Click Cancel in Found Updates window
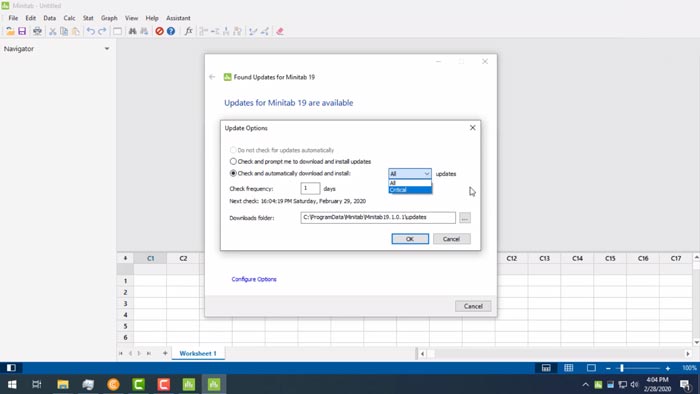The image size is (700, 394). pyautogui.click(x=473, y=306)
